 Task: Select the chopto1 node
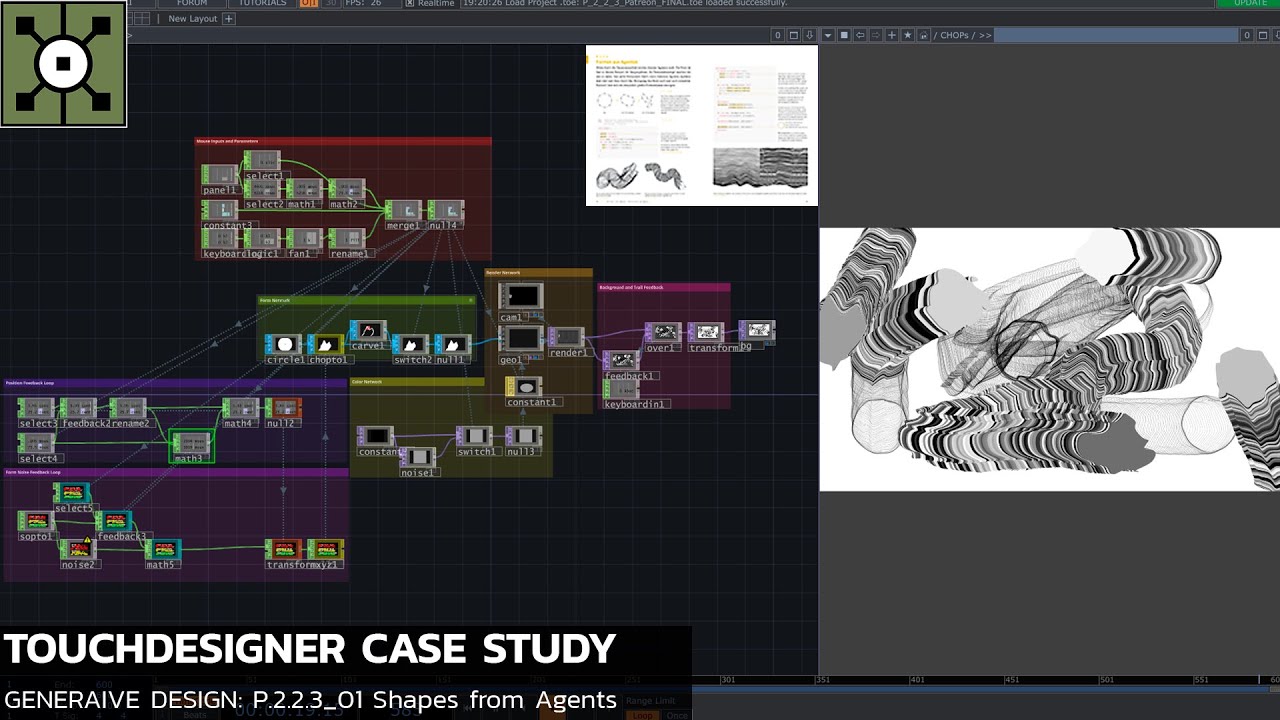point(325,345)
